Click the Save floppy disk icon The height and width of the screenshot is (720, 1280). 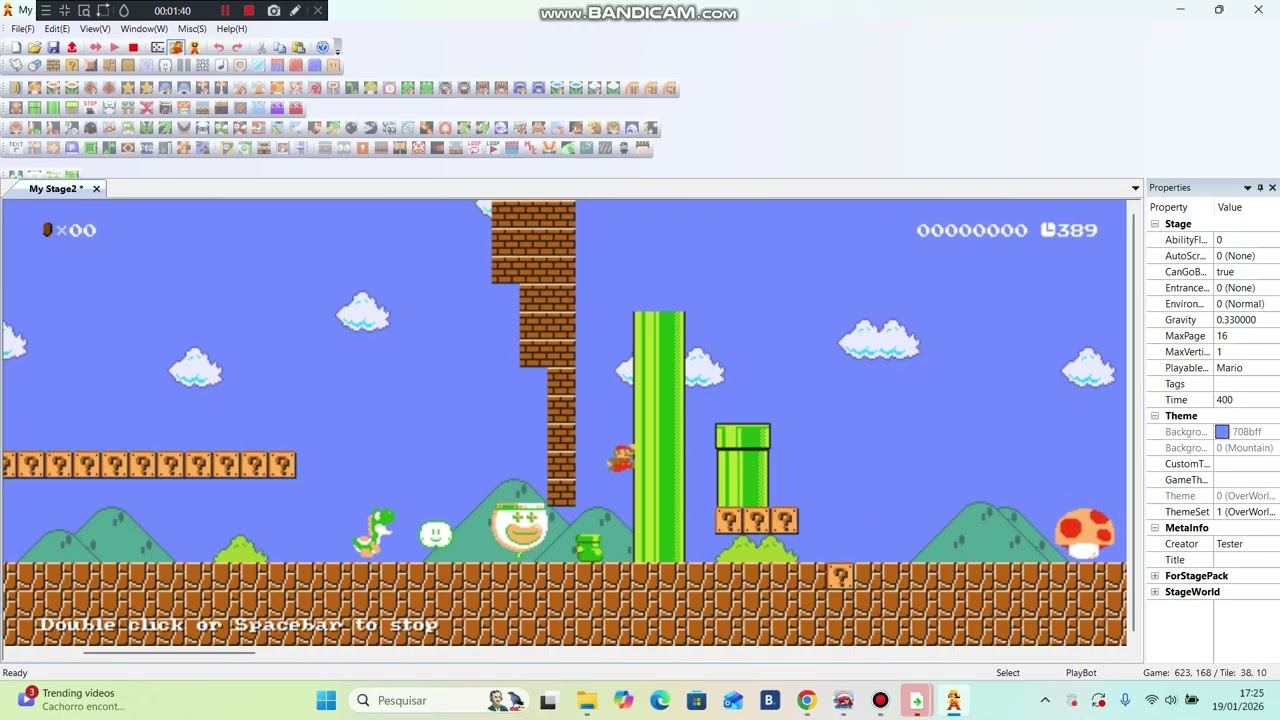pyautogui.click(x=53, y=47)
